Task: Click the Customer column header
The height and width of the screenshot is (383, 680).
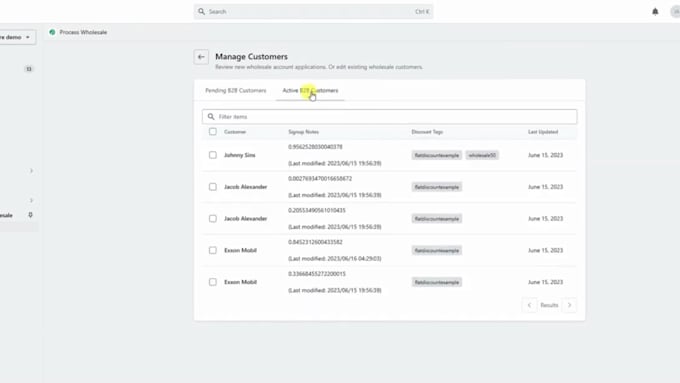Action: coord(235,132)
